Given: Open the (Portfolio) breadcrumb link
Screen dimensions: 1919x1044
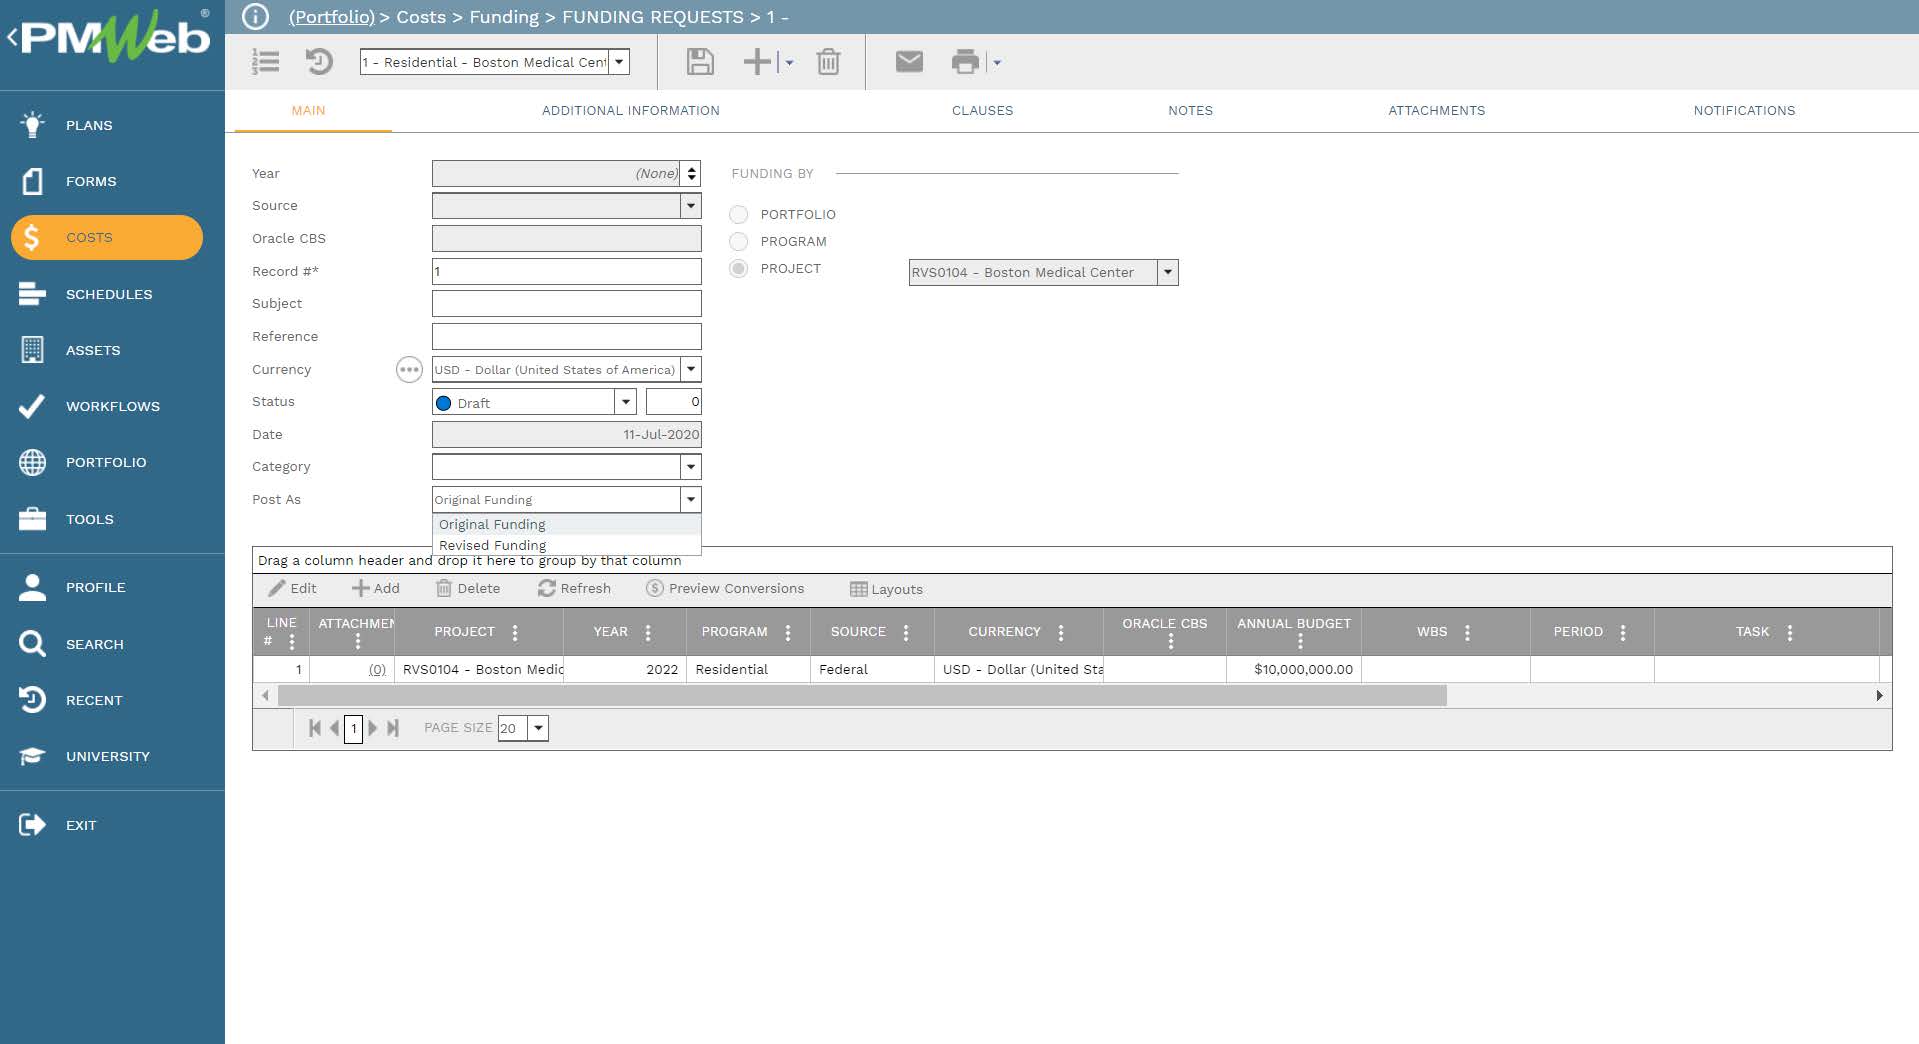Looking at the screenshot, I should 331,17.
